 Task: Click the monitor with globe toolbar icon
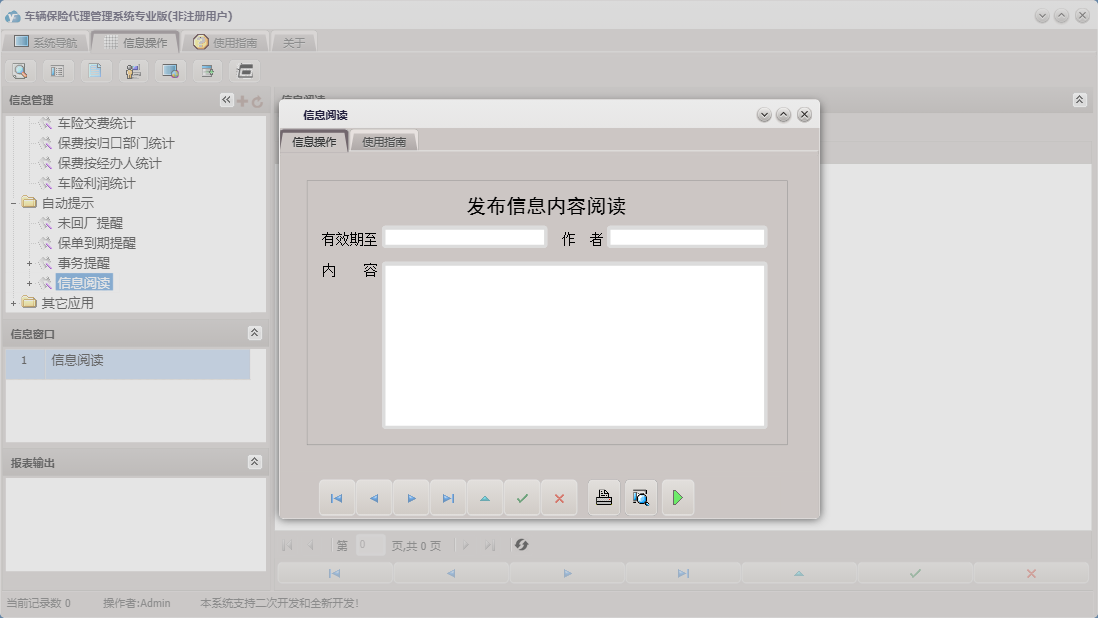pyautogui.click(x=169, y=71)
